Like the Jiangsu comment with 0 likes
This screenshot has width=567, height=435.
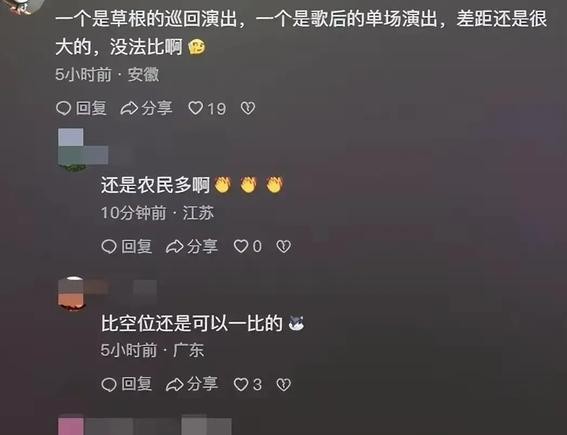[x=248, y=247]
